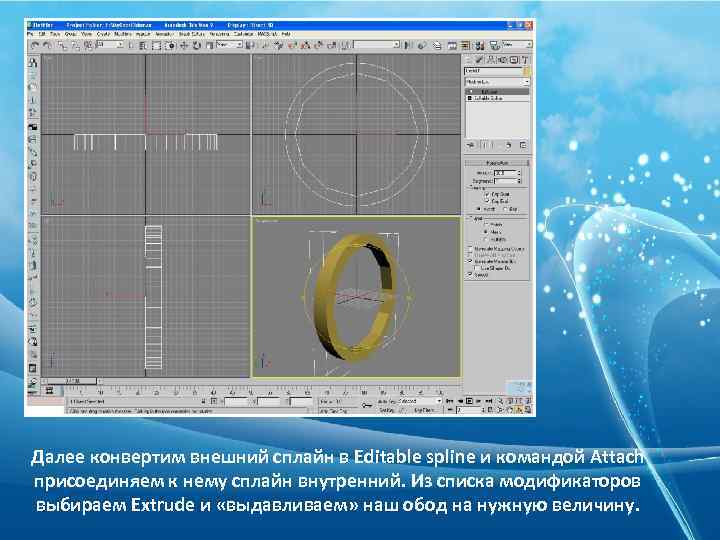Toggle the Cap End checkbox

(487, 201)
